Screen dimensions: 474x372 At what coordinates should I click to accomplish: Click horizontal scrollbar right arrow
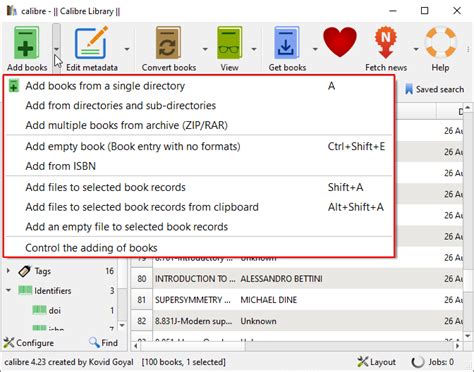pos(458,346)
